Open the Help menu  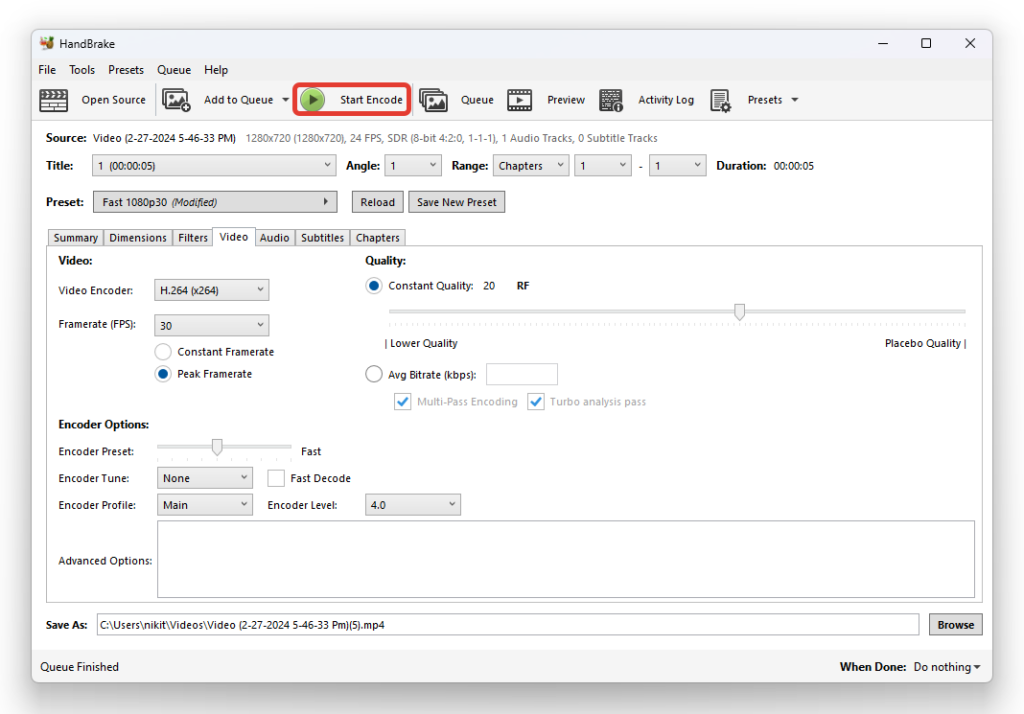pyautogui.click(x=216, y=70)
